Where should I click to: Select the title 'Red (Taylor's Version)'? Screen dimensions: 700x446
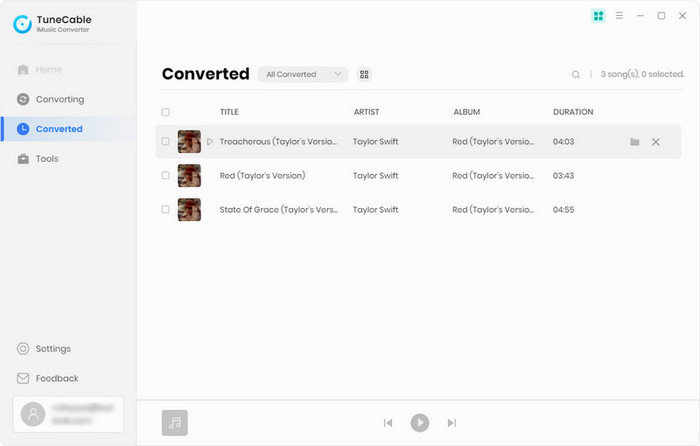coord(262,175)
